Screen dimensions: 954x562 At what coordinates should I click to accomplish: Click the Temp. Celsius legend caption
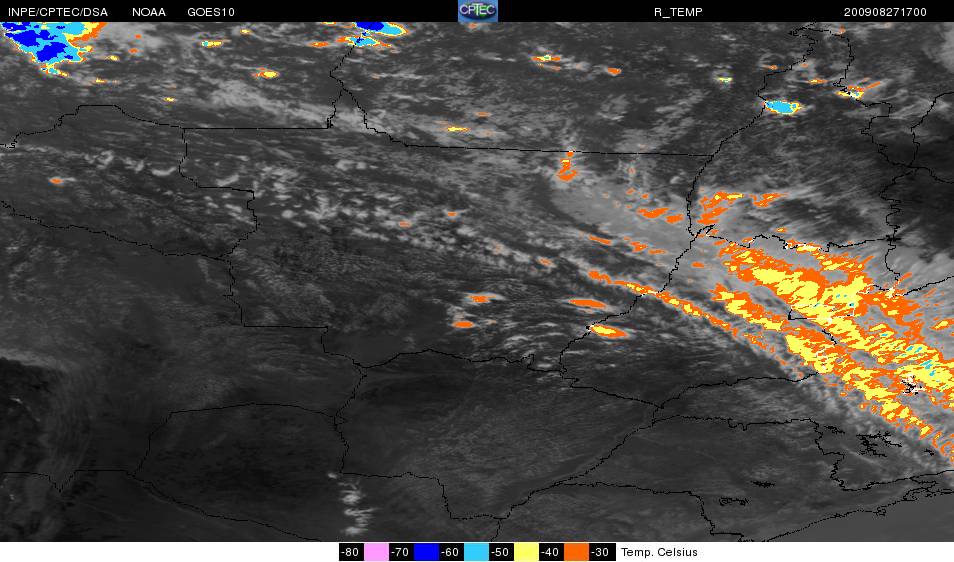(659, 552)
